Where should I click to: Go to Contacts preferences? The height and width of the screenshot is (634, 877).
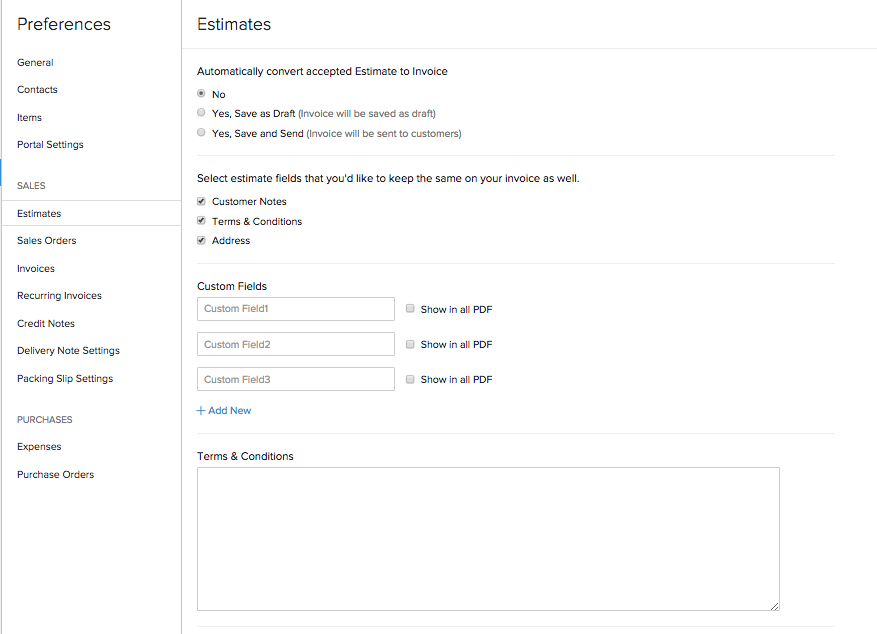37,89
